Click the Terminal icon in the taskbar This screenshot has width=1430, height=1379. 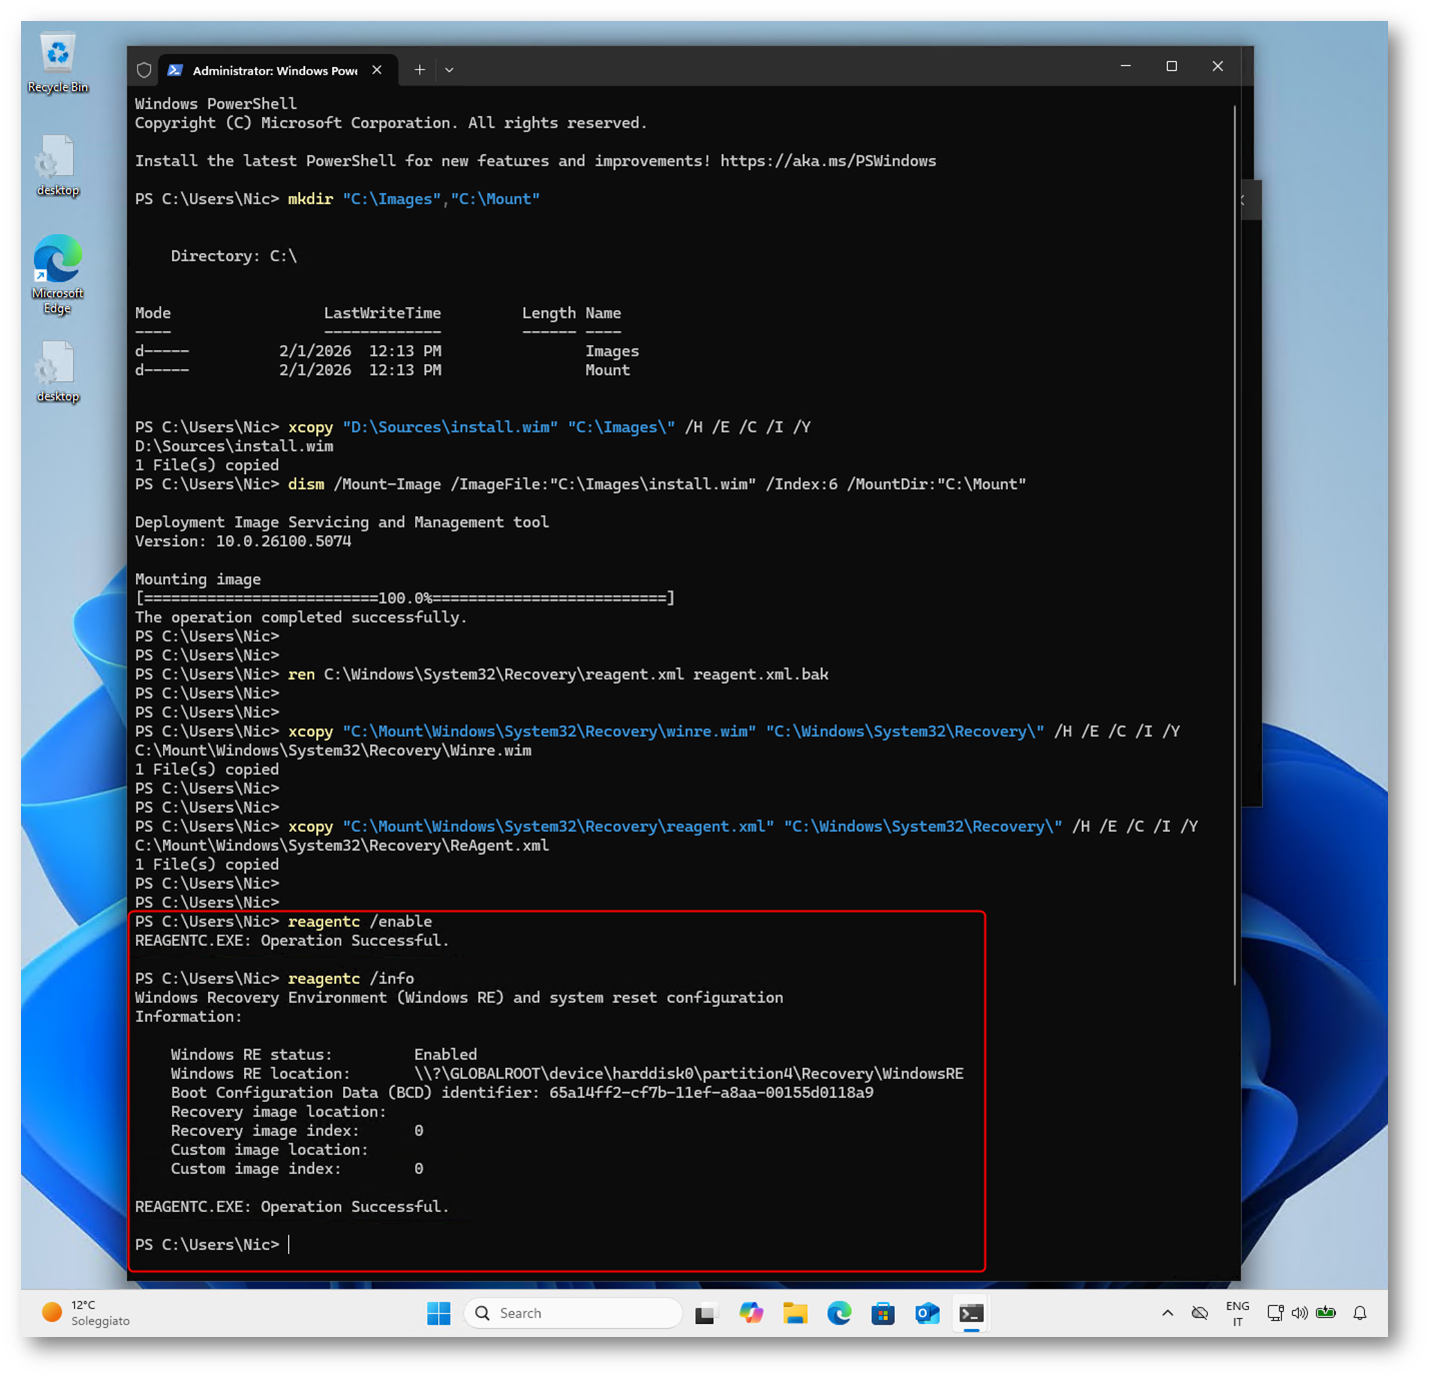[971, 1313]
